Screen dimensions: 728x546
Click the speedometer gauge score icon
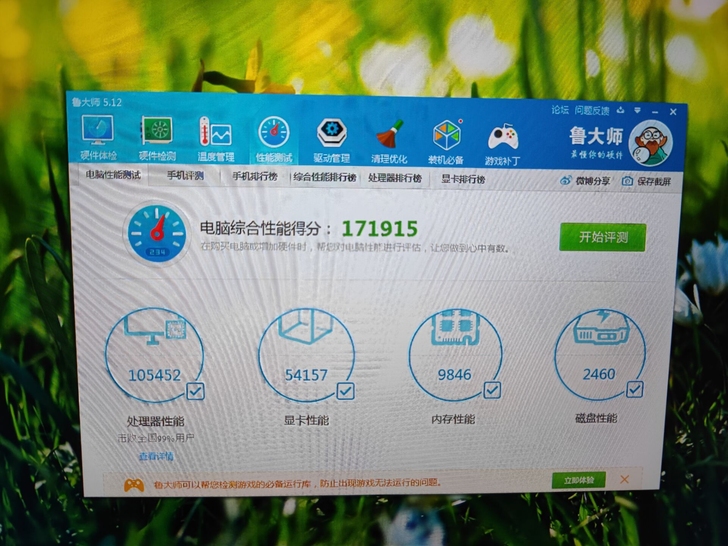pyautogui.click(x=157, y=234)
